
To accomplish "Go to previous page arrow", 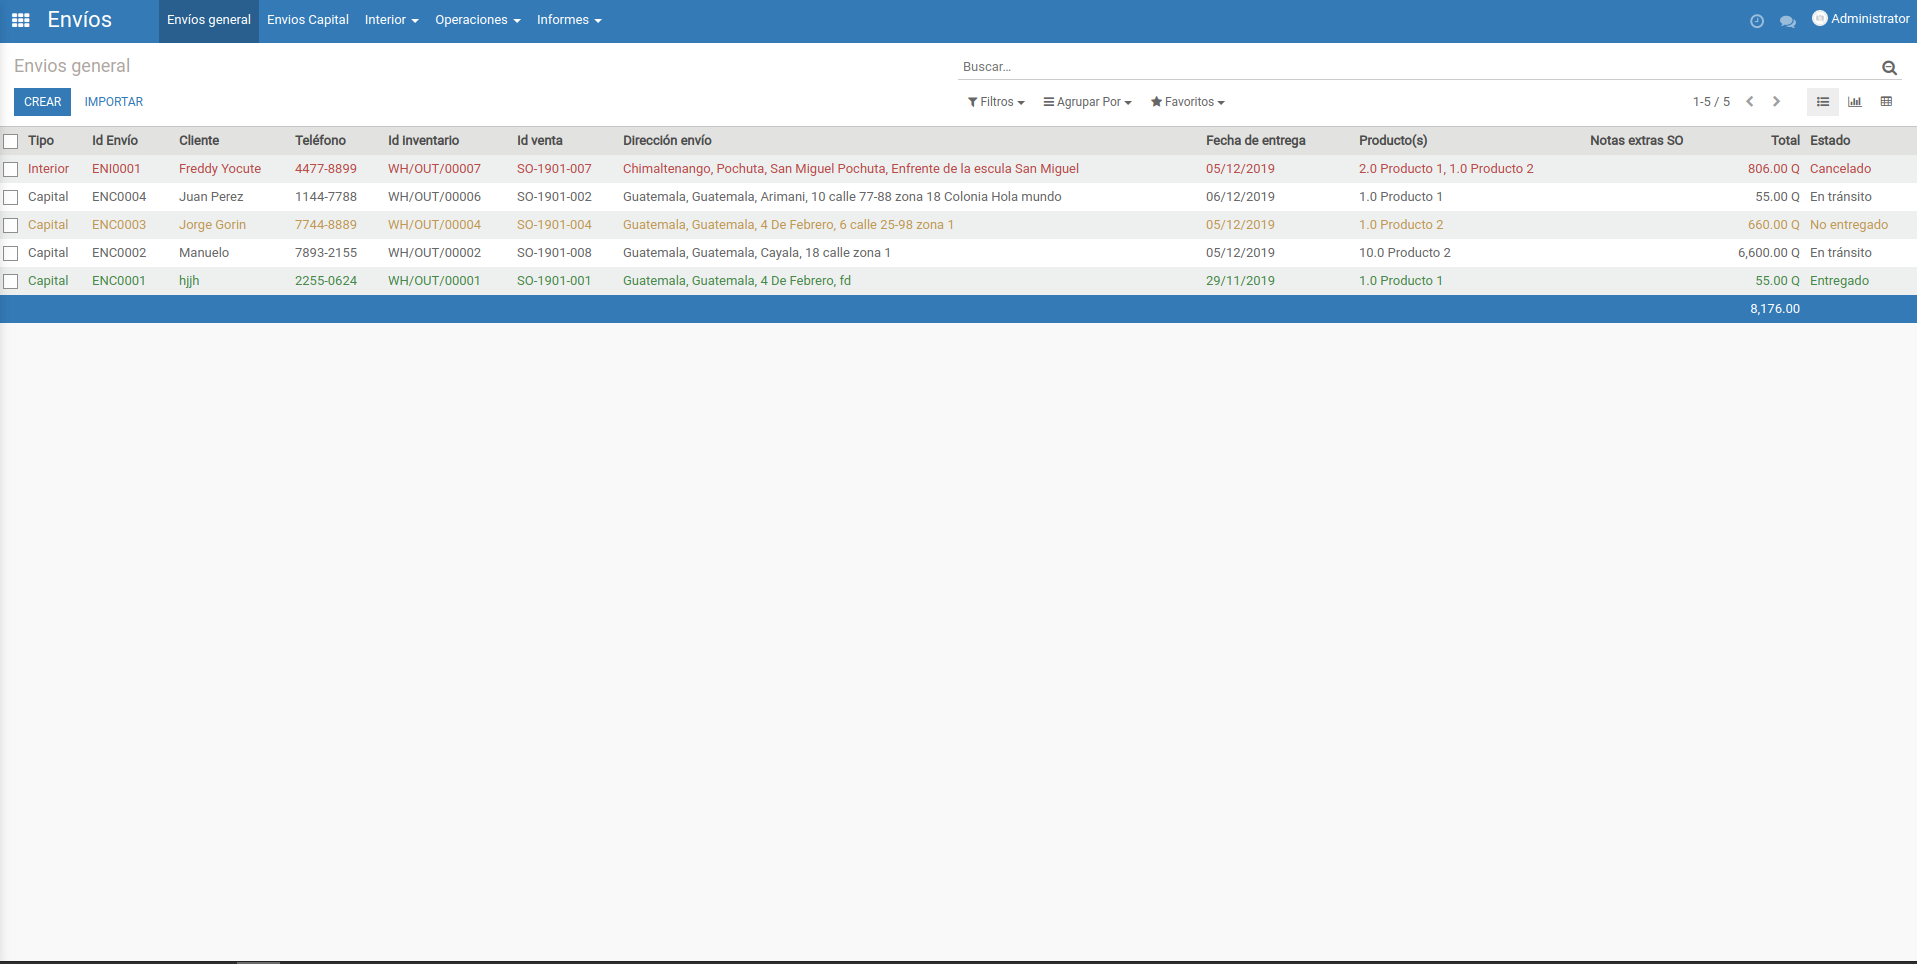I will pos(1750,102).
